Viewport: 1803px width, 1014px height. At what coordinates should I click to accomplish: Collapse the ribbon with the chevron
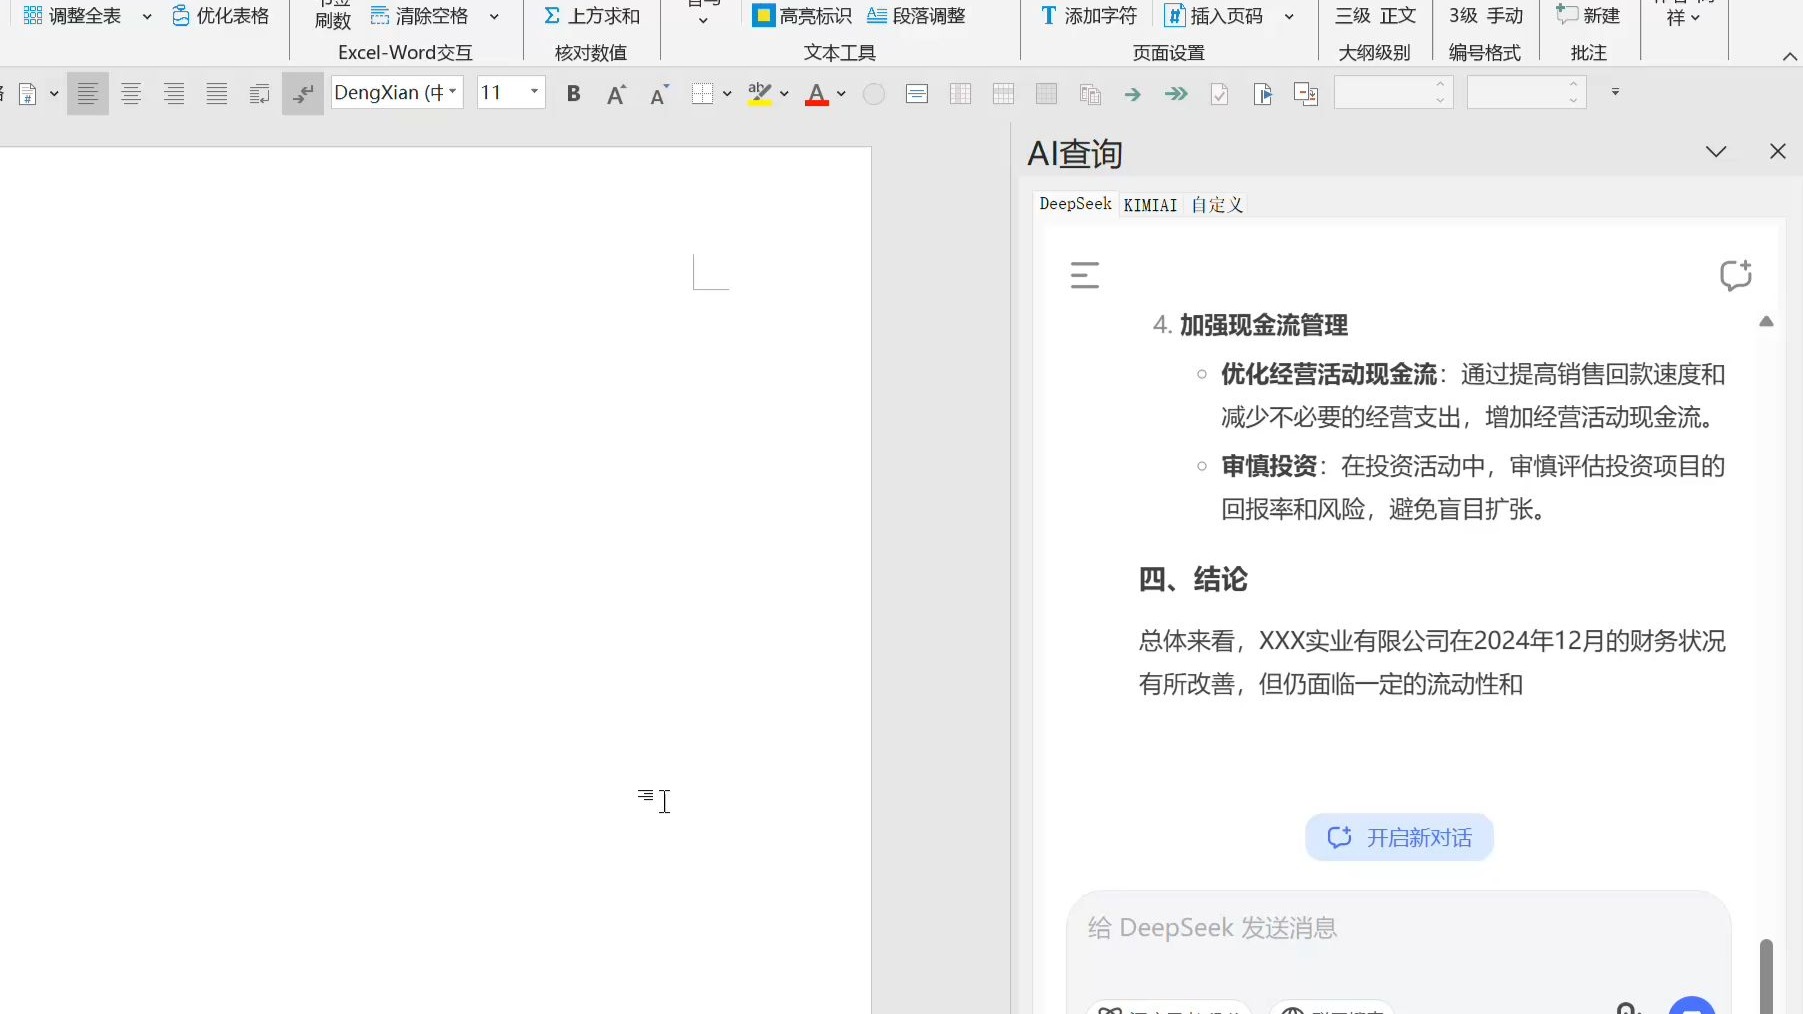[x=1790, y=57]
